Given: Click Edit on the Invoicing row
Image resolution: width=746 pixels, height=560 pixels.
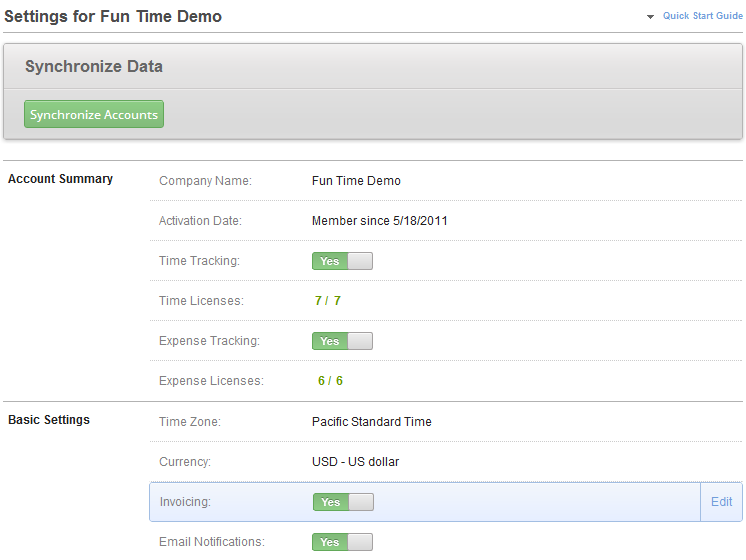Looking at the screenshot, I should pyautogui.click(x=721, y=501).
